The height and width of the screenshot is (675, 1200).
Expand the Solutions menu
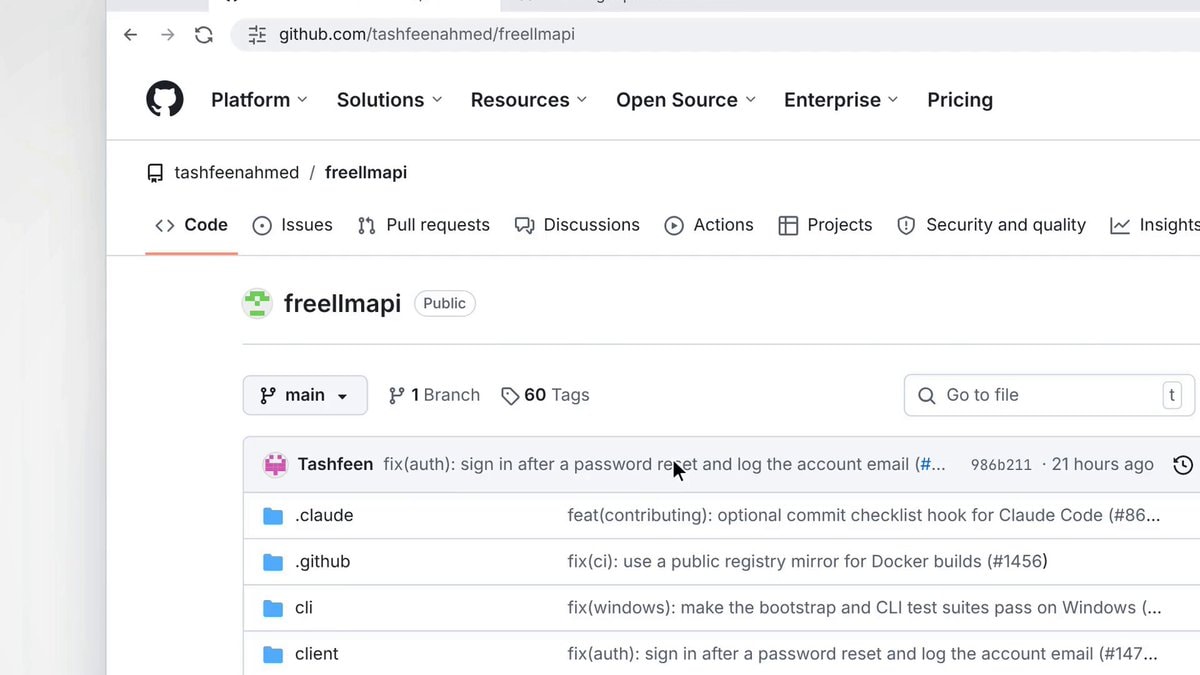tap(389, 100)
